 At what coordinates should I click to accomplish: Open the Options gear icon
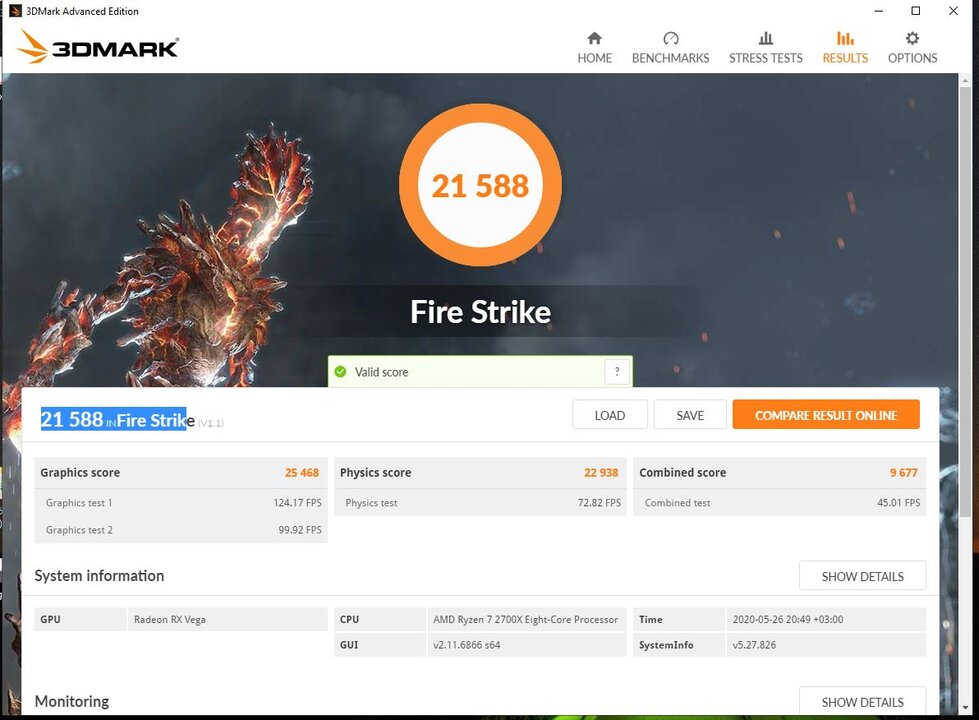[x=912, y=39]
